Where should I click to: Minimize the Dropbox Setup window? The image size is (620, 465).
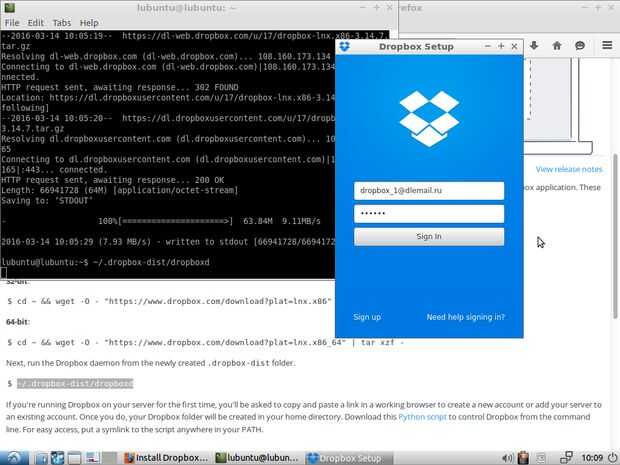click(x=488, y=46)
